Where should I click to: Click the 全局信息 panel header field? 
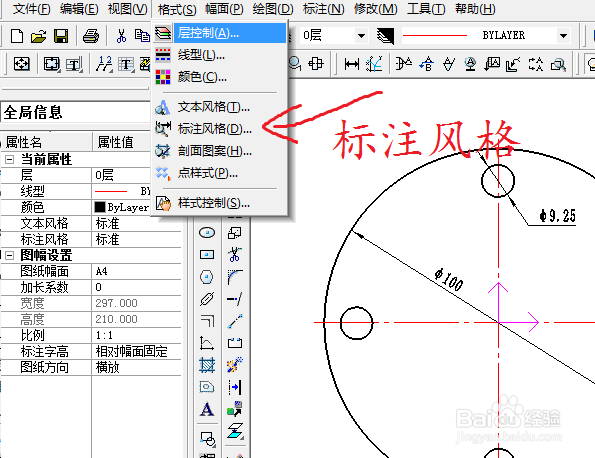click(76, 112)
